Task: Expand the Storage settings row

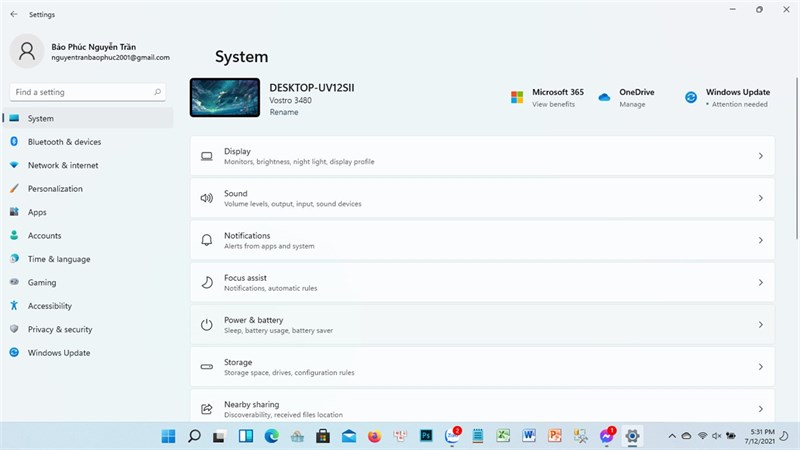Action: click(482, 367)
